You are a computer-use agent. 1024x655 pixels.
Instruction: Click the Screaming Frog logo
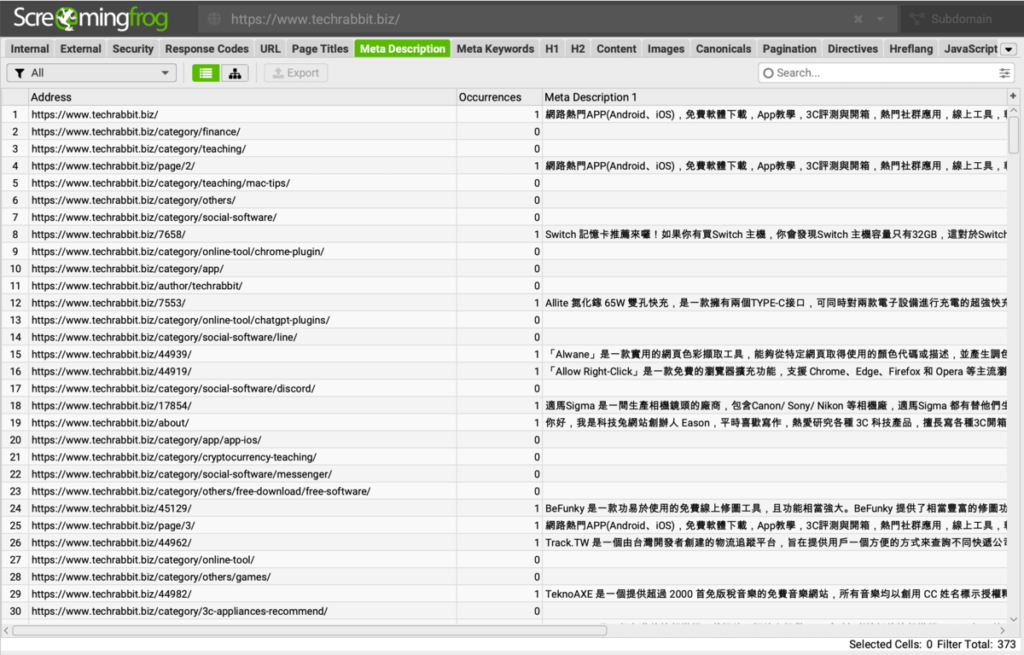[91, 19]
